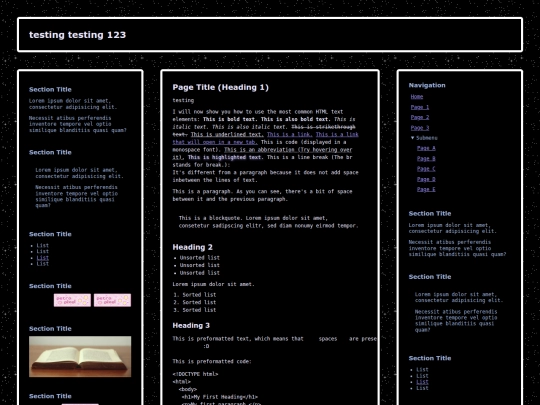Click the underlined List link in left sidebar

pos(43,258)
